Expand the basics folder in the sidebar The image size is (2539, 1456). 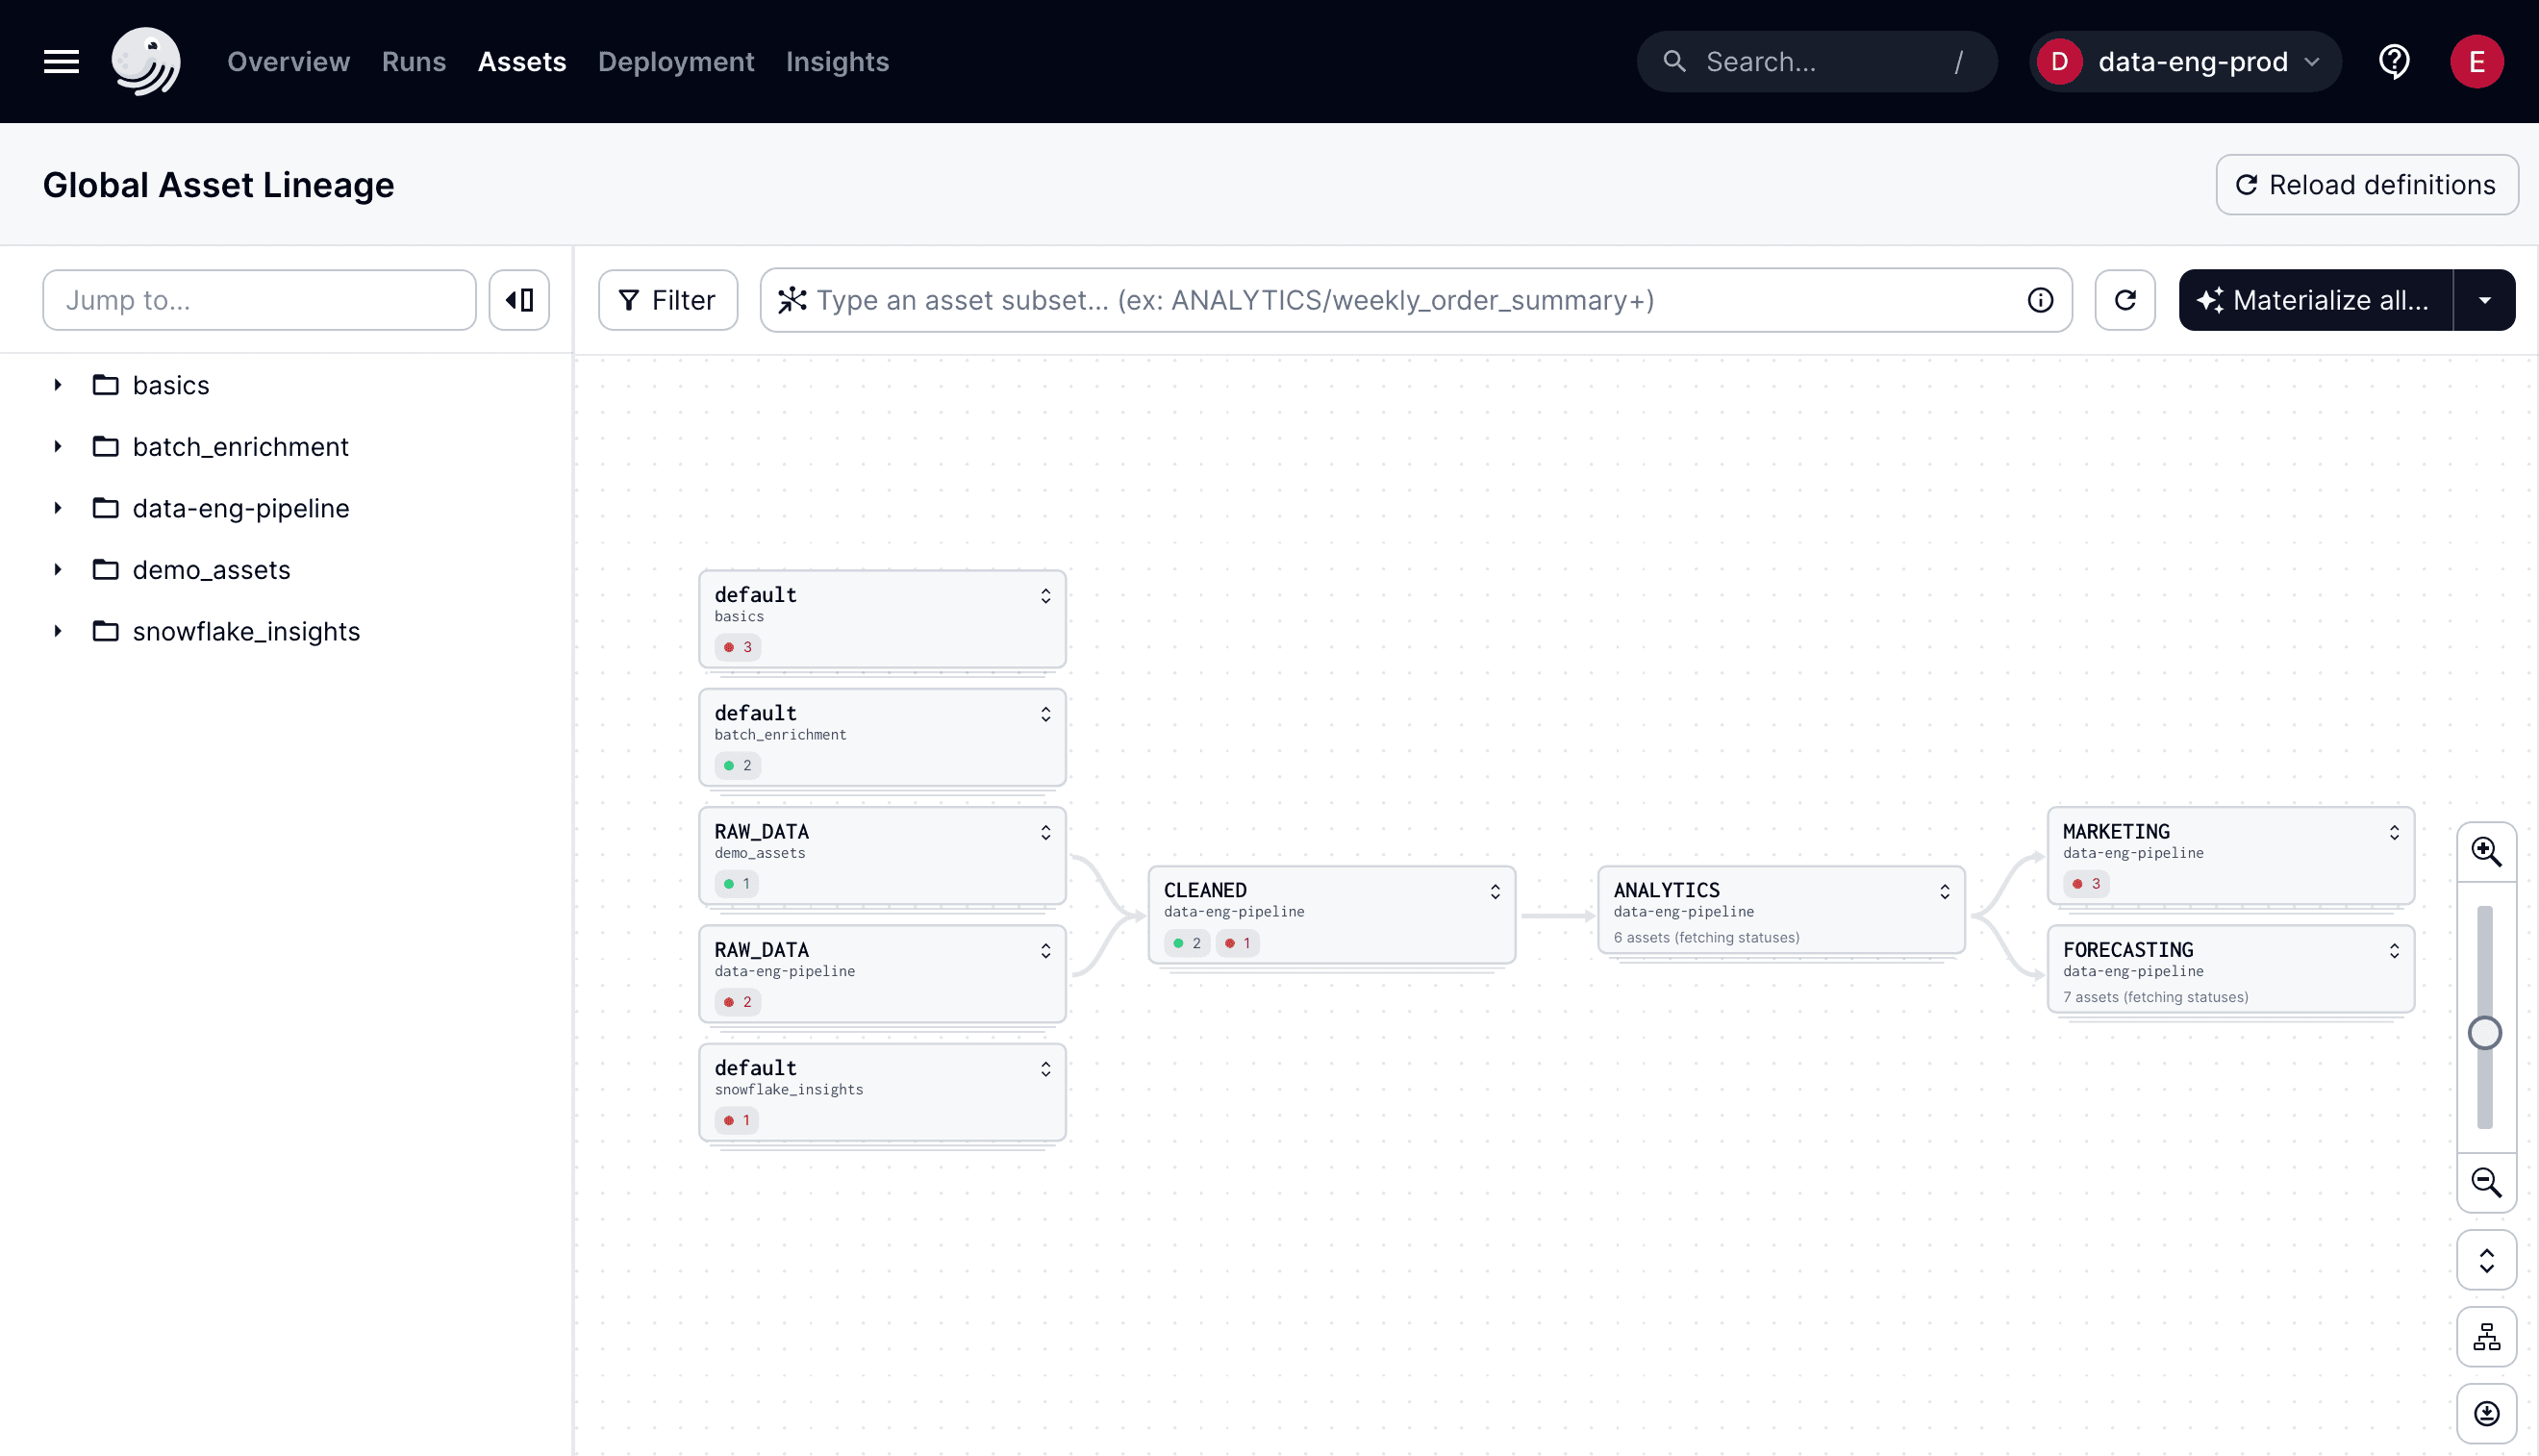point(57,385)
